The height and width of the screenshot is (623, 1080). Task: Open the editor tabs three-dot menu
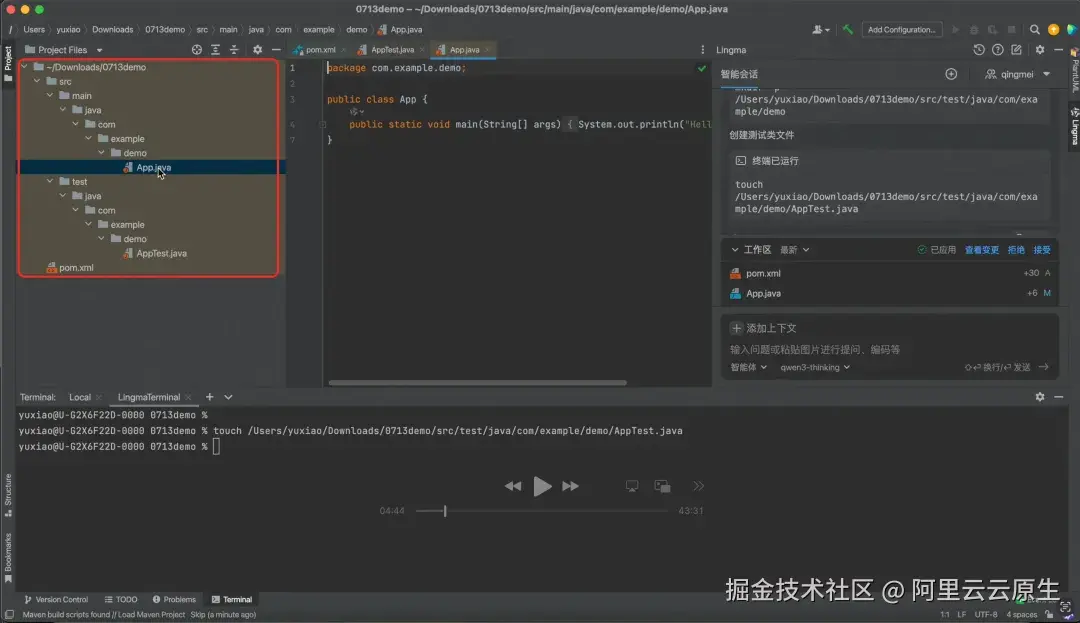703,50
